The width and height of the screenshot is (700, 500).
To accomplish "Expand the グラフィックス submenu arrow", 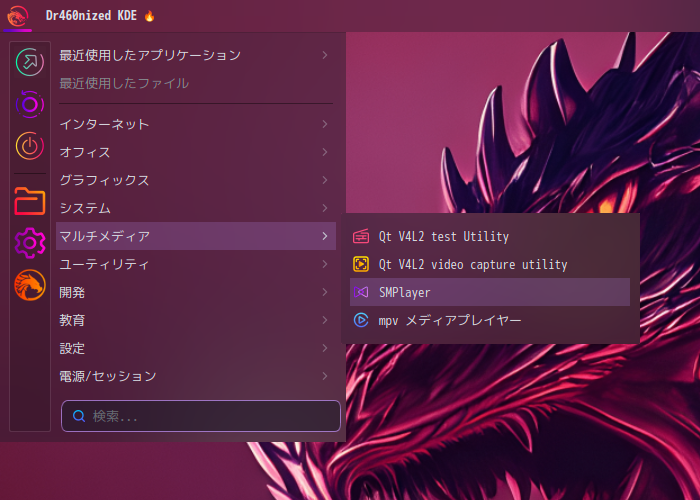I will coord(325,180).
